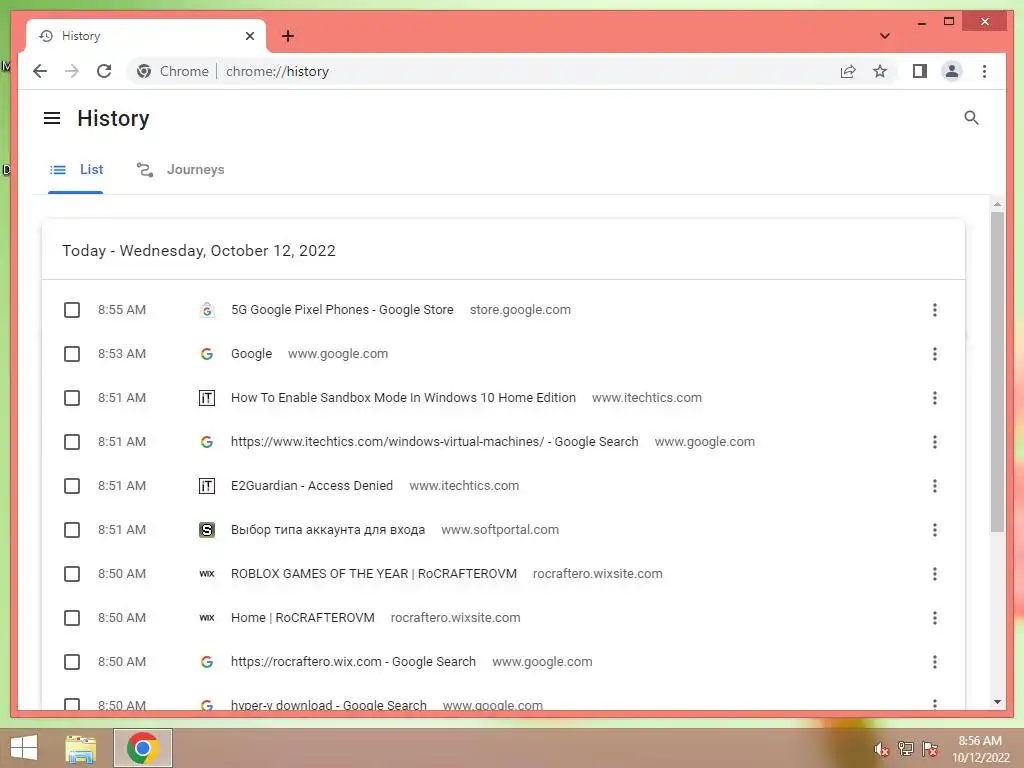Screen dimensions: 1024x768
Task: Open the Action Center flag tray icon
Action: 930,749
